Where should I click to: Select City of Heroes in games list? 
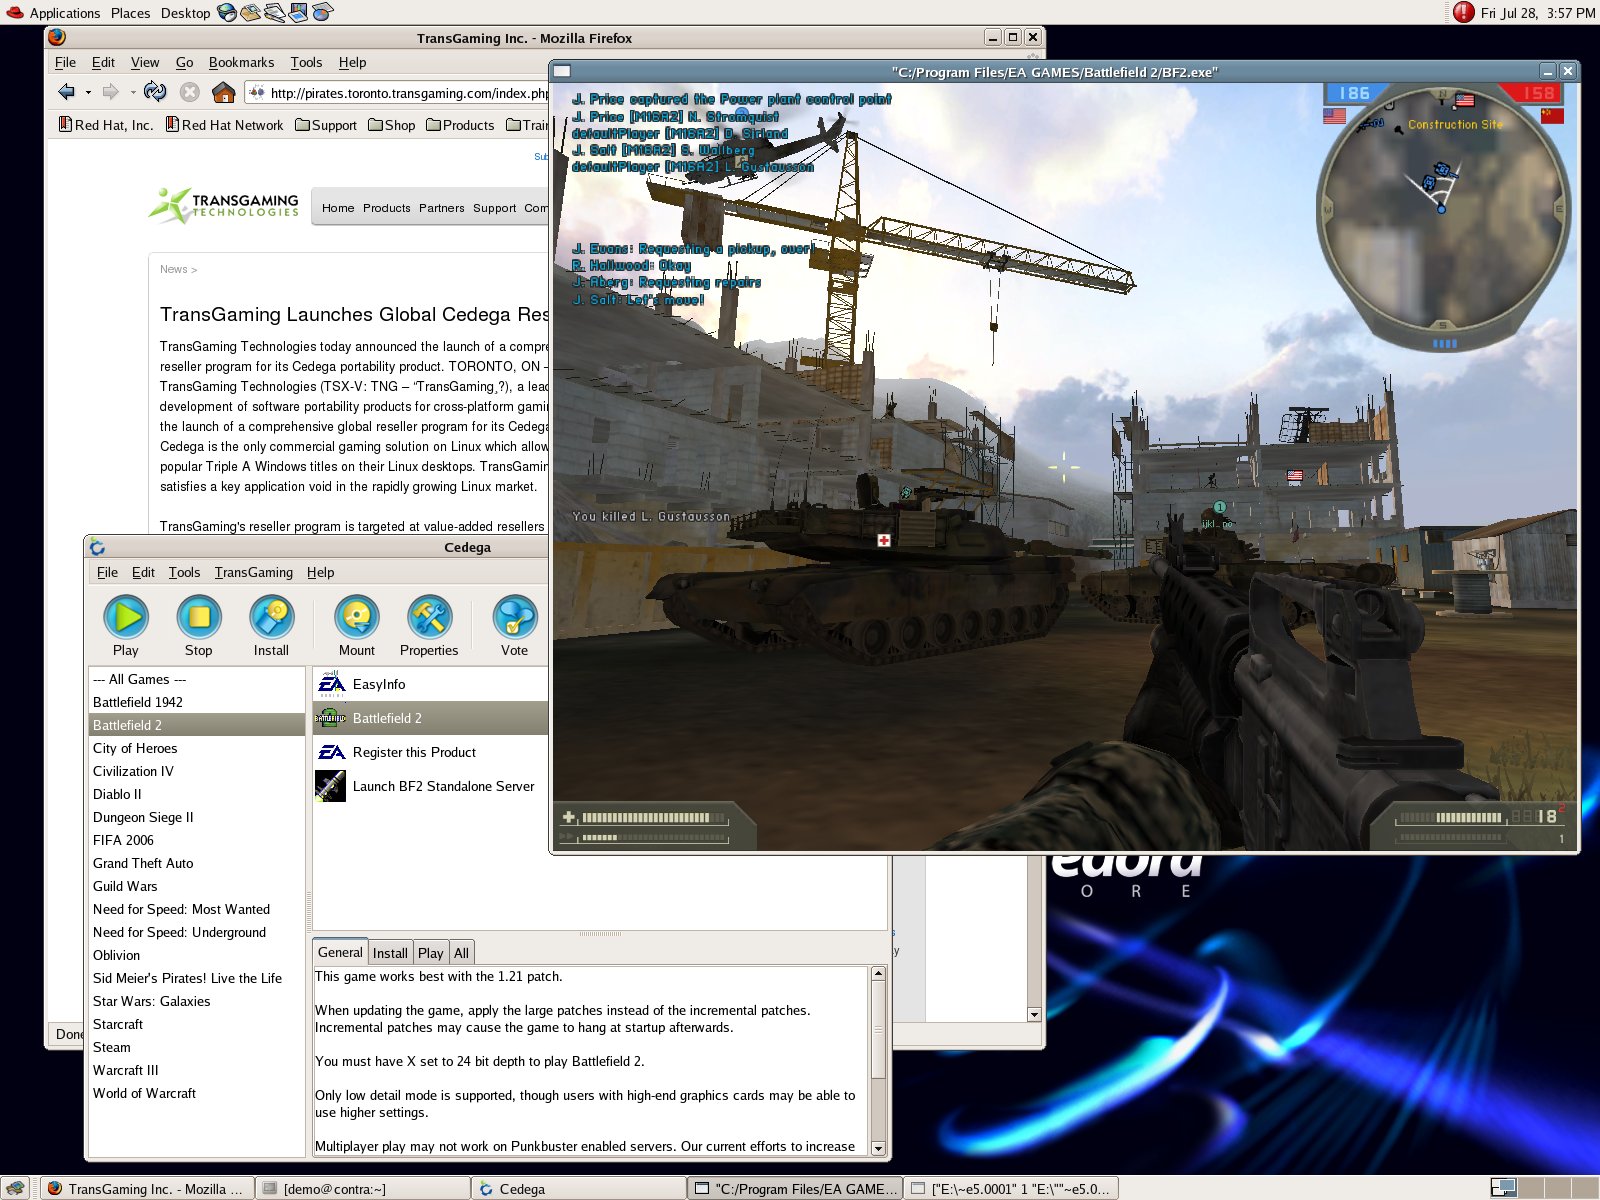(197, 748)
